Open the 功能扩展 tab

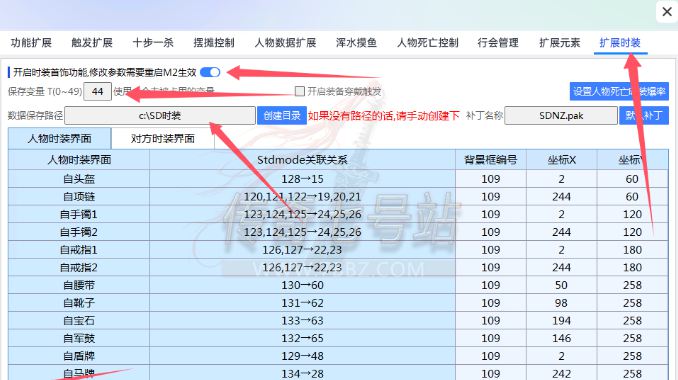coord(31,43)
